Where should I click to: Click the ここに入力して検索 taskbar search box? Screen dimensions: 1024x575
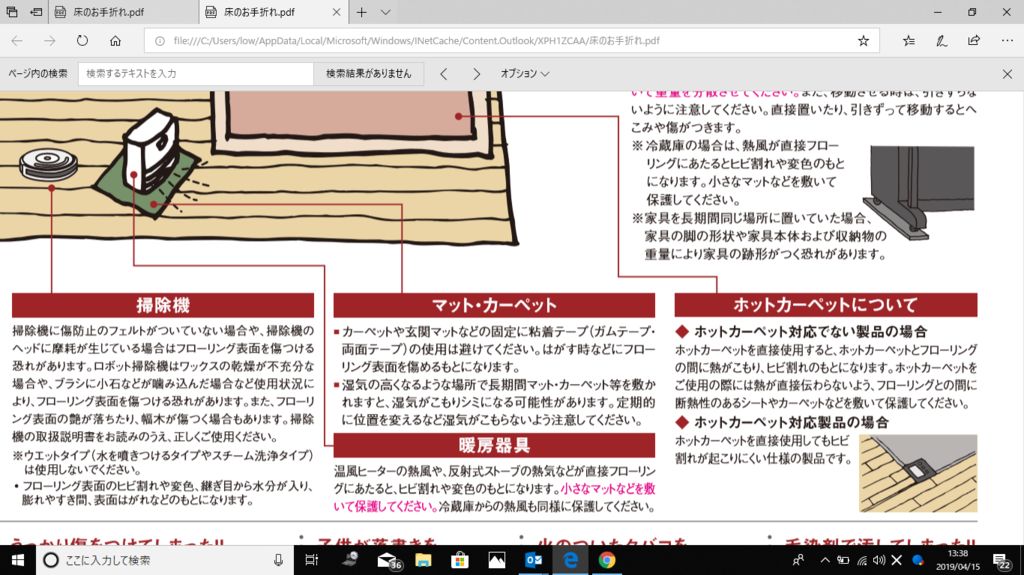pyautogui.click(x=165, y=560)
